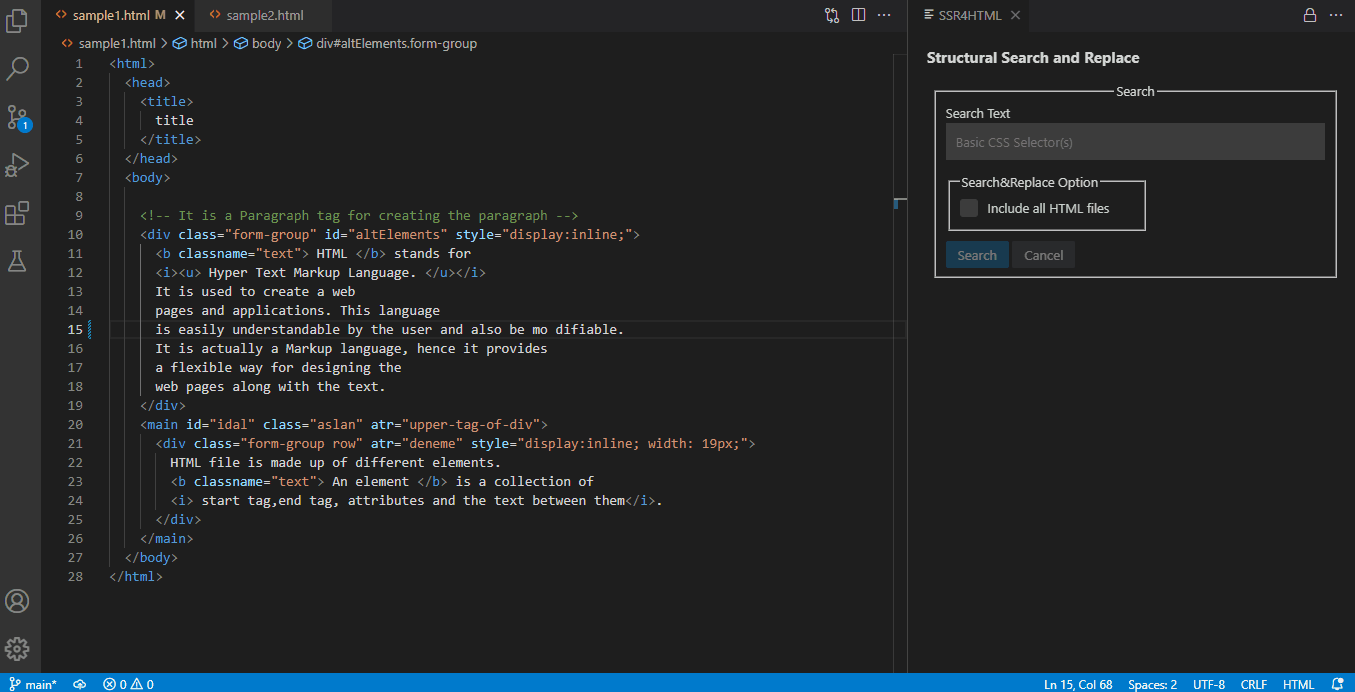Open editor More Actions ellipsis
Viewport: 1355px width, 692px height.
884,15
